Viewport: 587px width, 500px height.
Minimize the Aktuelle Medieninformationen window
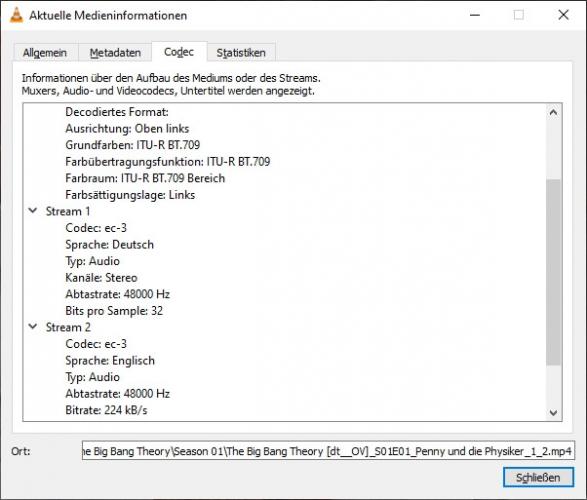click(475, 15)
